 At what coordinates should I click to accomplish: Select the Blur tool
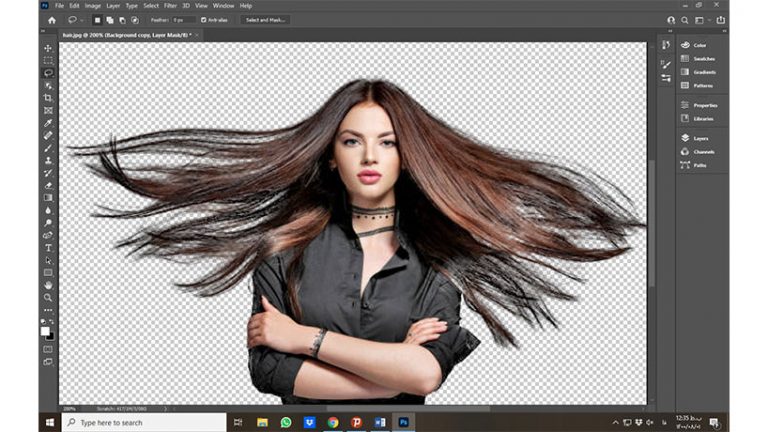click(x=48, y=211)
